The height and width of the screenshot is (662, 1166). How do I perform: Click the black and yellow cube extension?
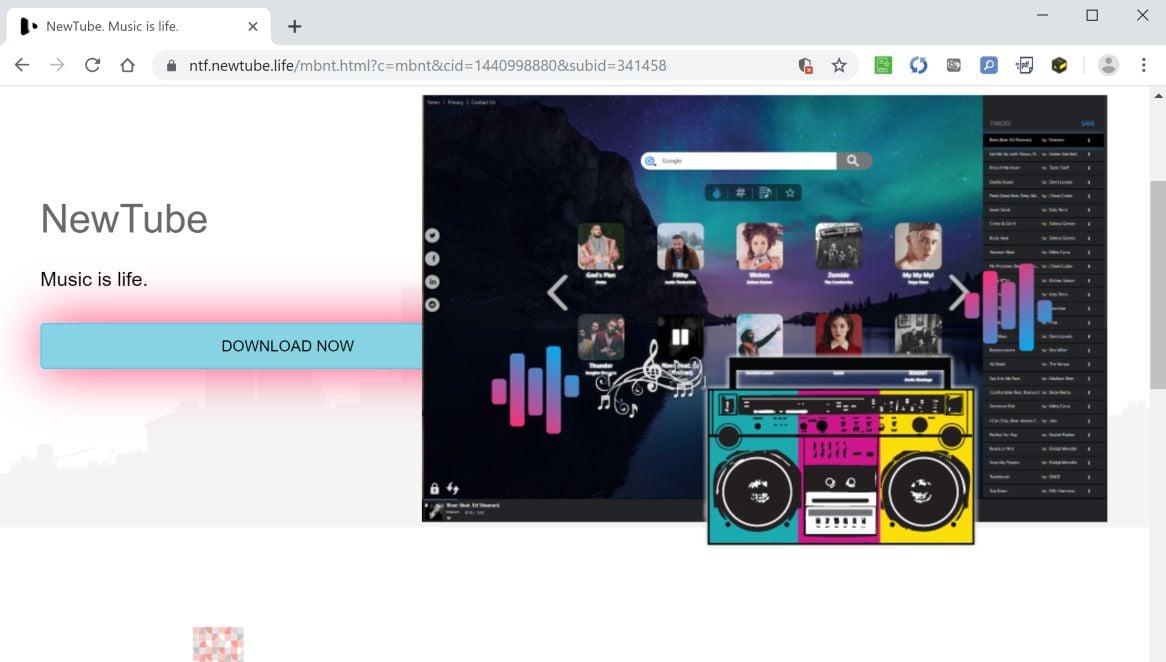pyautogui.click(x=1059, y=65)
